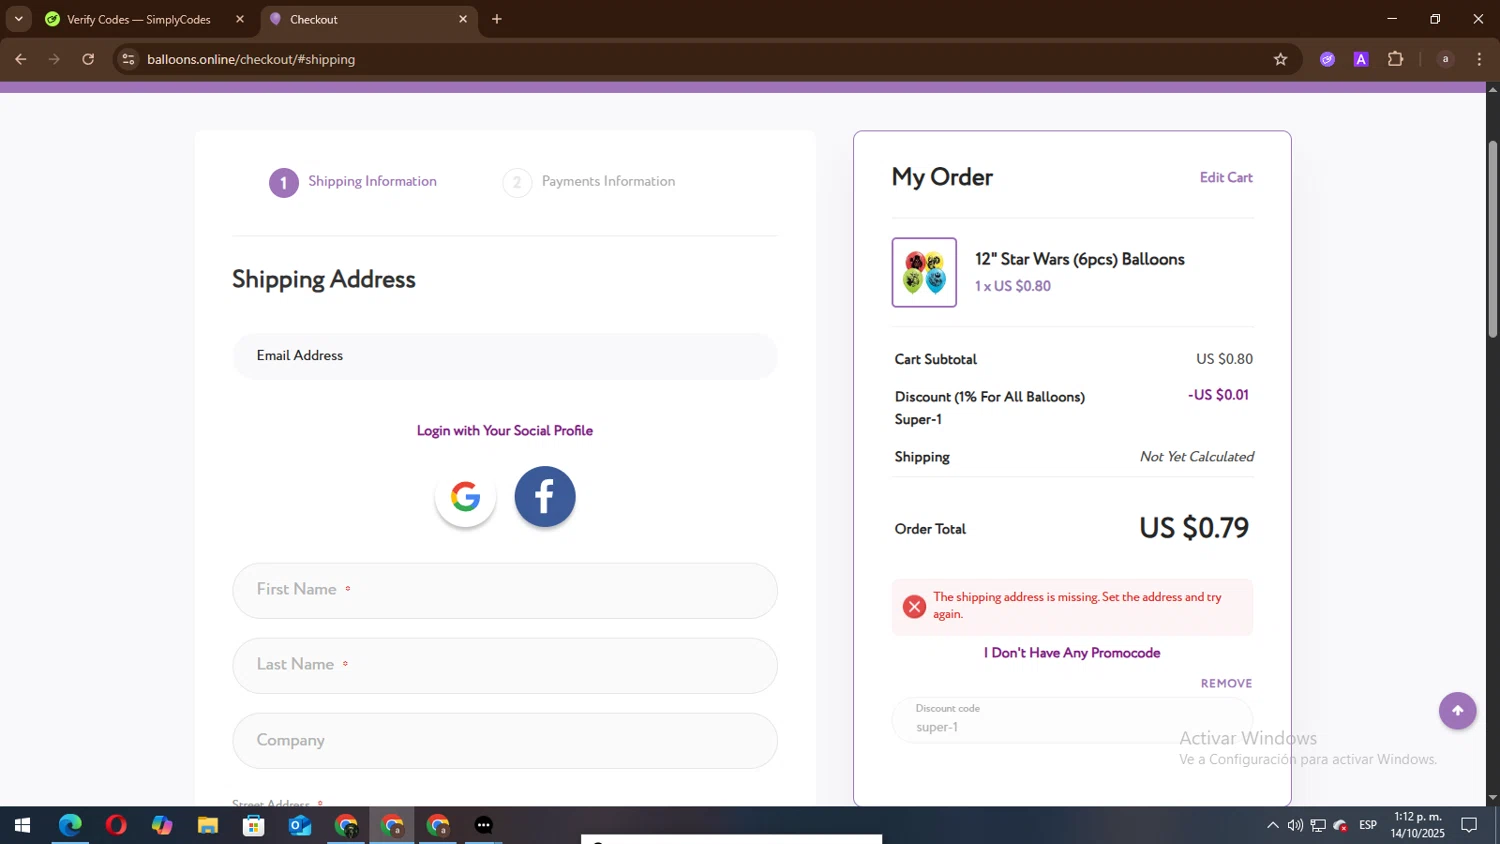
Task: Click 'I Don't Have Any Promocode'
Action: tap(1072, 652)
